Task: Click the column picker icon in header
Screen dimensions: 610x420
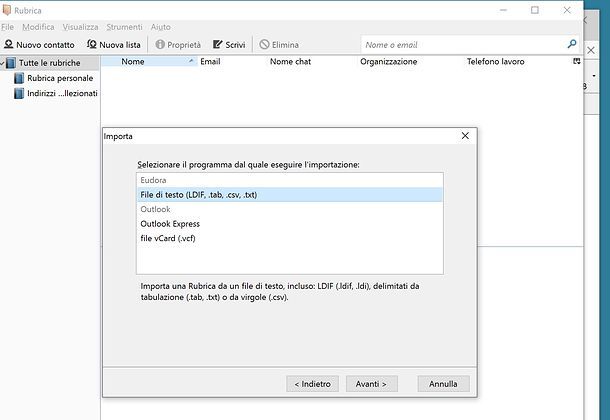Action: point(577,61)
